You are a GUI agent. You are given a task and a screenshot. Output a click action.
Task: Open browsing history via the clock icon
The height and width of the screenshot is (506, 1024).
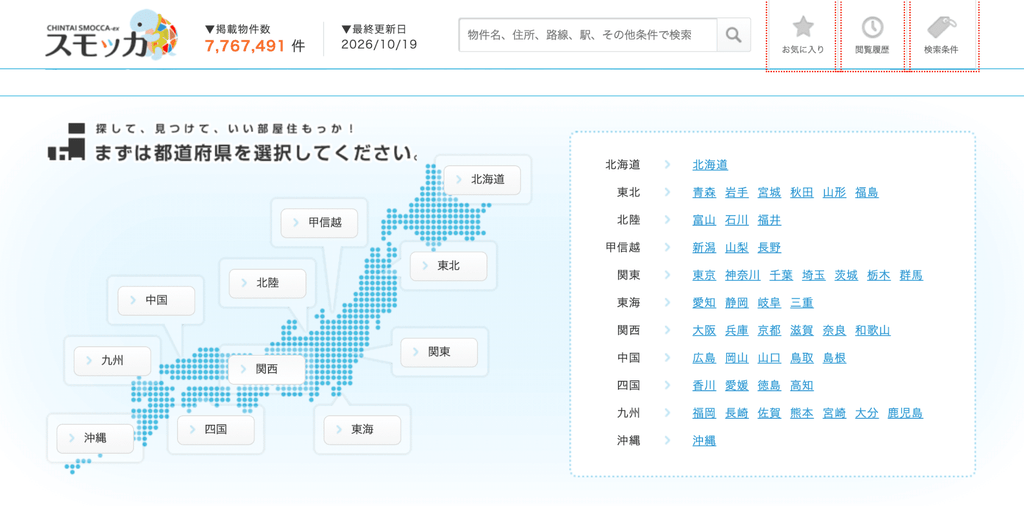point(872,35)
